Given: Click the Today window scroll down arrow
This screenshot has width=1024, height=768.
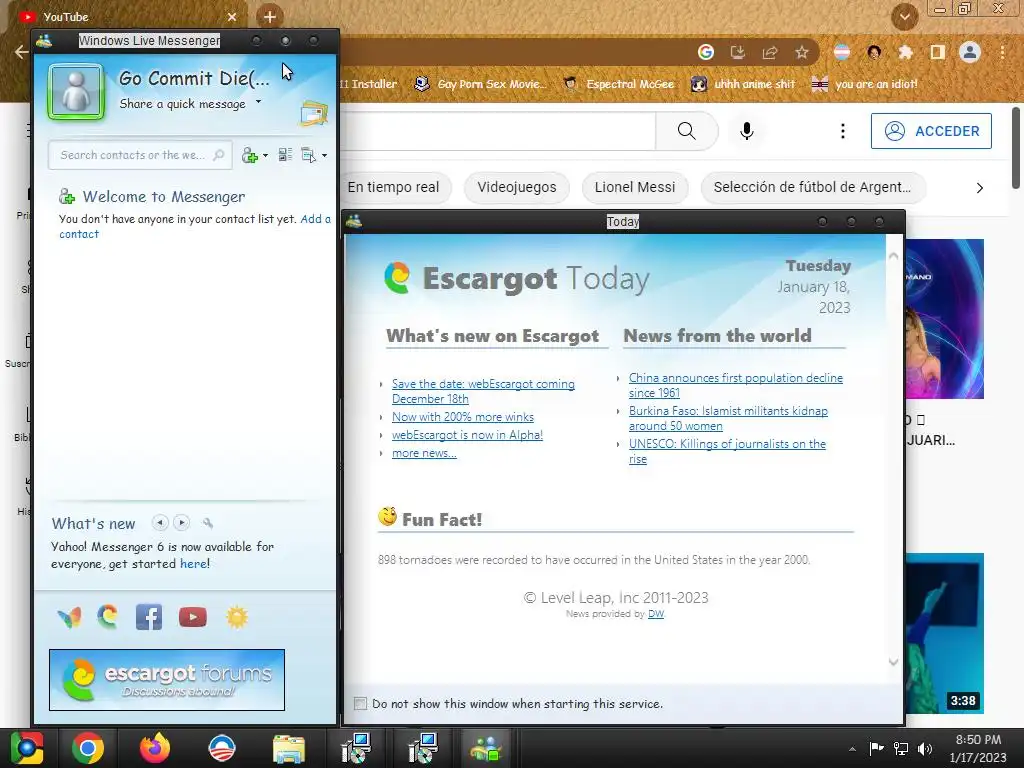Looking at the screenshot, I should [893, 662].
